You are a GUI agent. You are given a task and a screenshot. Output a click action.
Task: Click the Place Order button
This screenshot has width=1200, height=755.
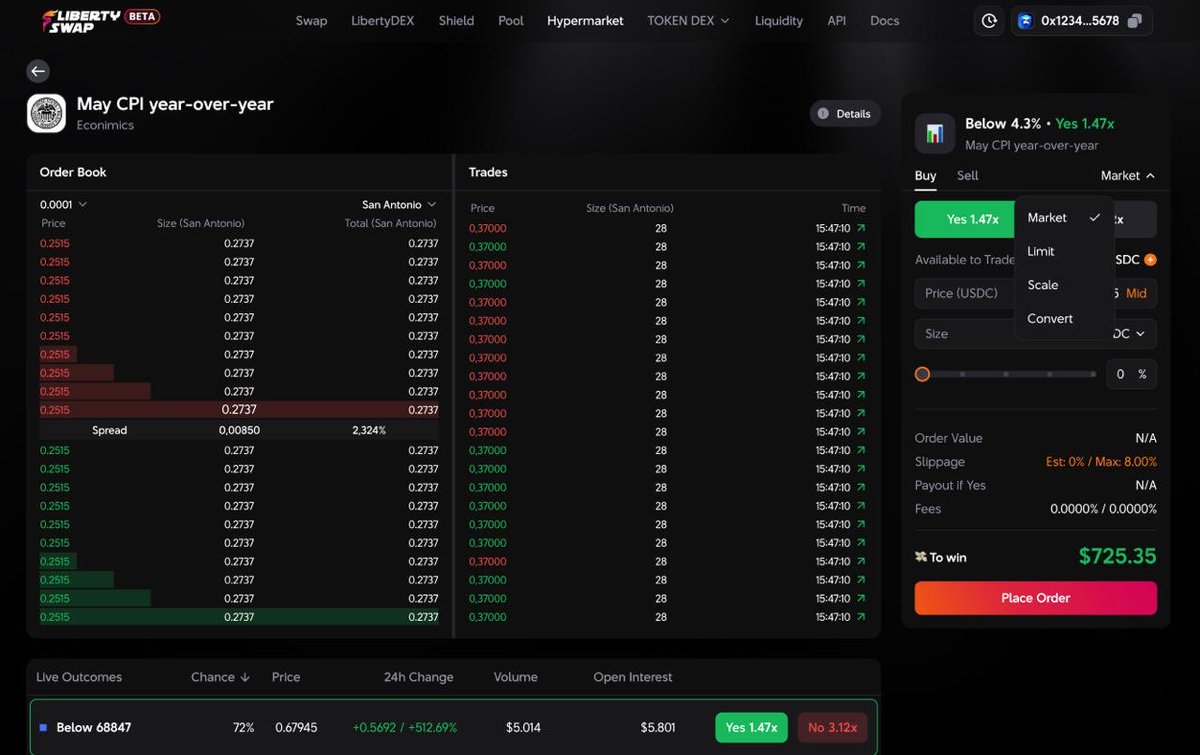1036,598
